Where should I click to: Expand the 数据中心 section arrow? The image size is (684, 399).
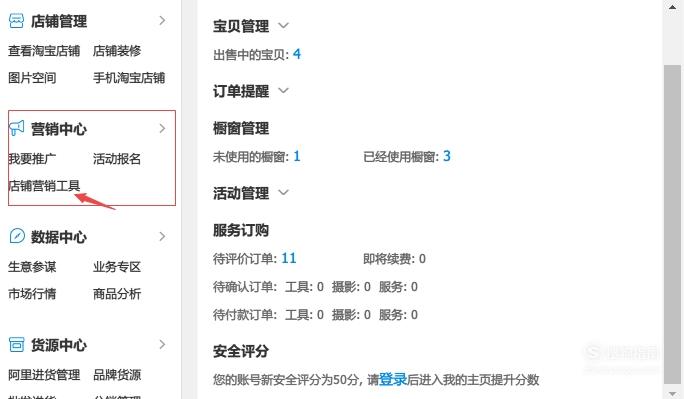[162, 236]
